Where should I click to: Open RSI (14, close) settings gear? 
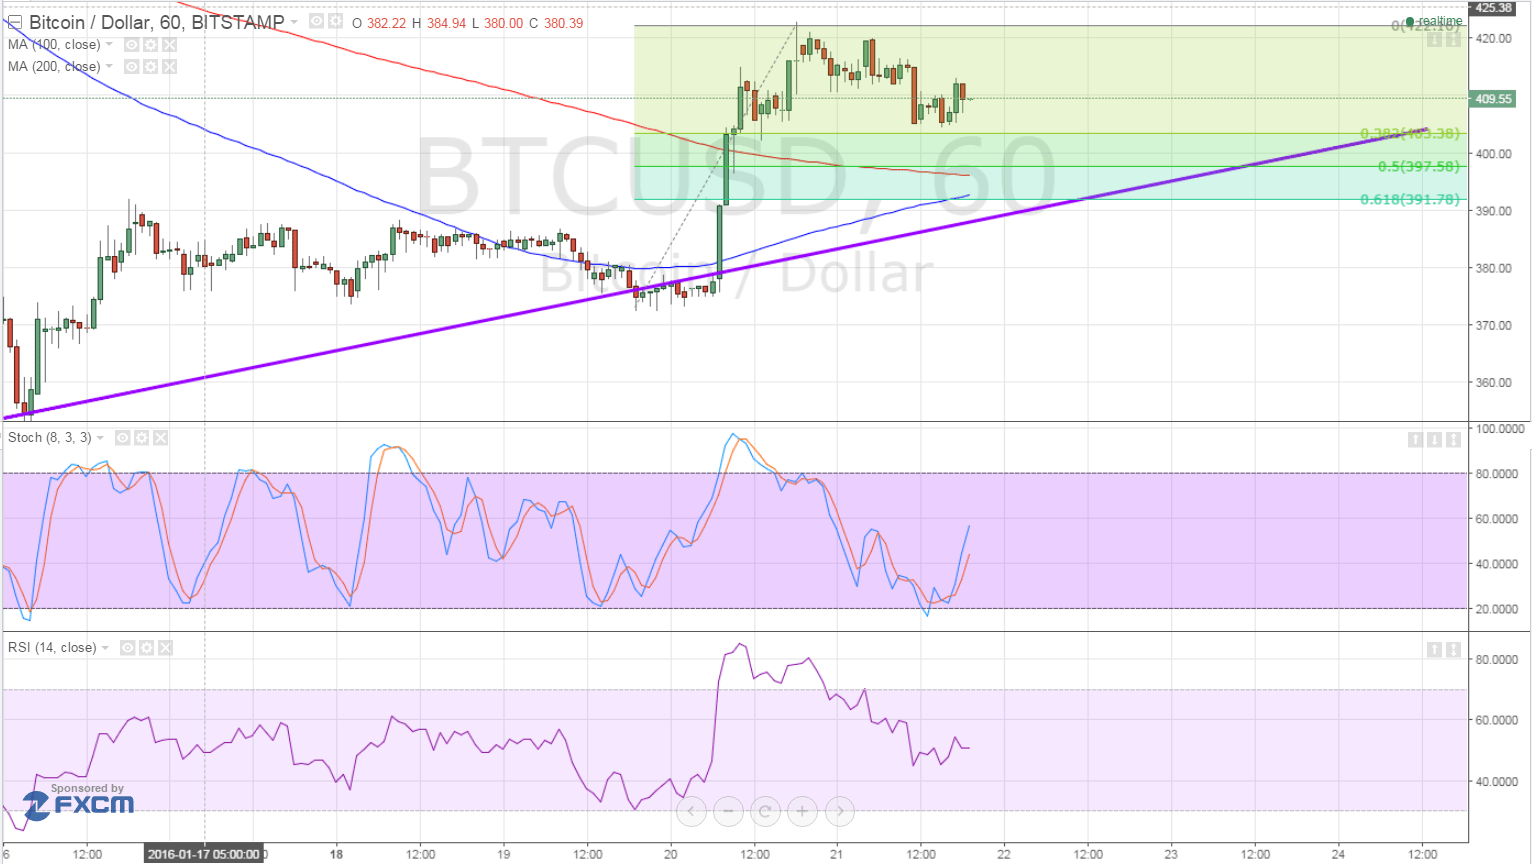(x=146, y=648)
